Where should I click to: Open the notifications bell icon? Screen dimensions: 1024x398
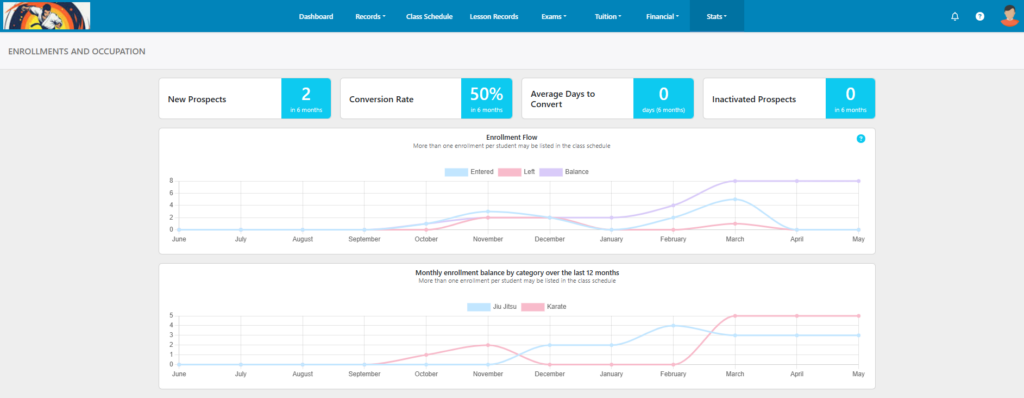tap(955, 16)
